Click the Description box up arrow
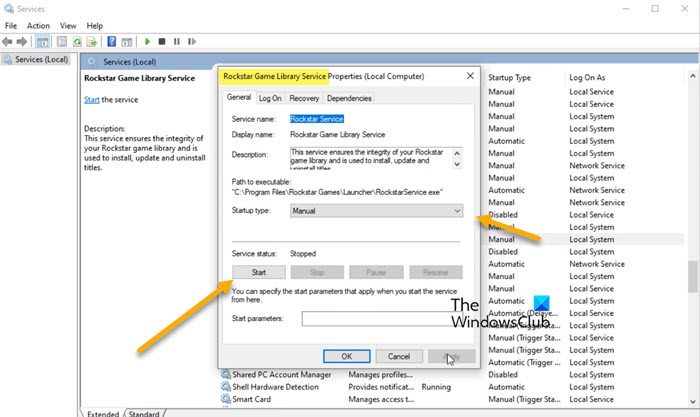 click(x=457, y=153)
